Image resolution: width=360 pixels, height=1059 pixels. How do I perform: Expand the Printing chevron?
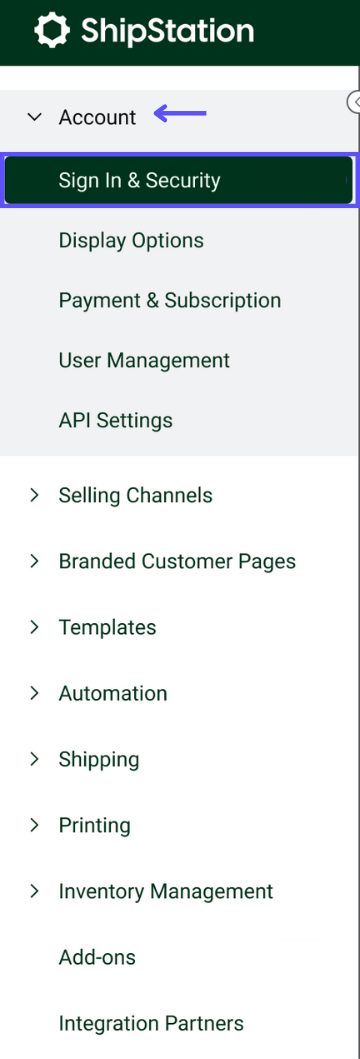point(34,825)
